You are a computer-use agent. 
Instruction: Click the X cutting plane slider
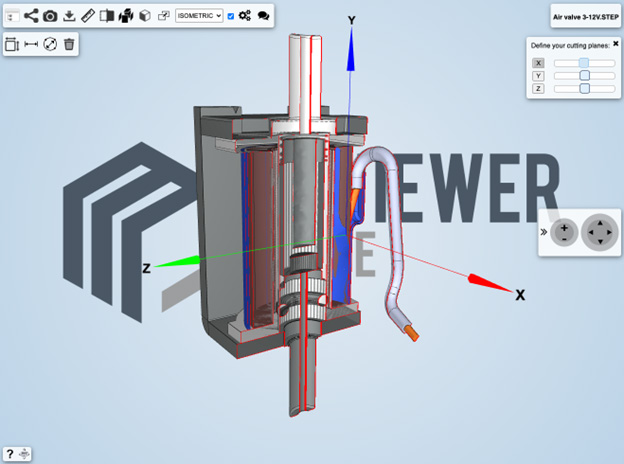tap(584, 62)
